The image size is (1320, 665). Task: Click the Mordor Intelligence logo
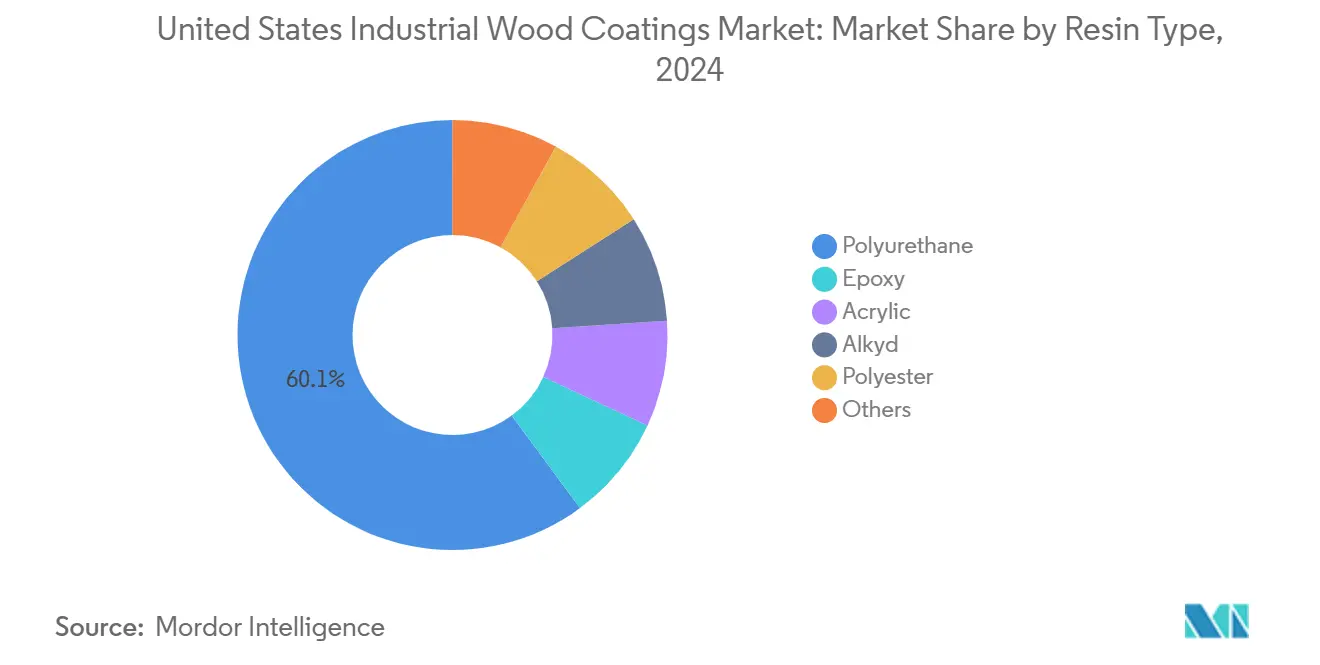(x=1216, y=620)
